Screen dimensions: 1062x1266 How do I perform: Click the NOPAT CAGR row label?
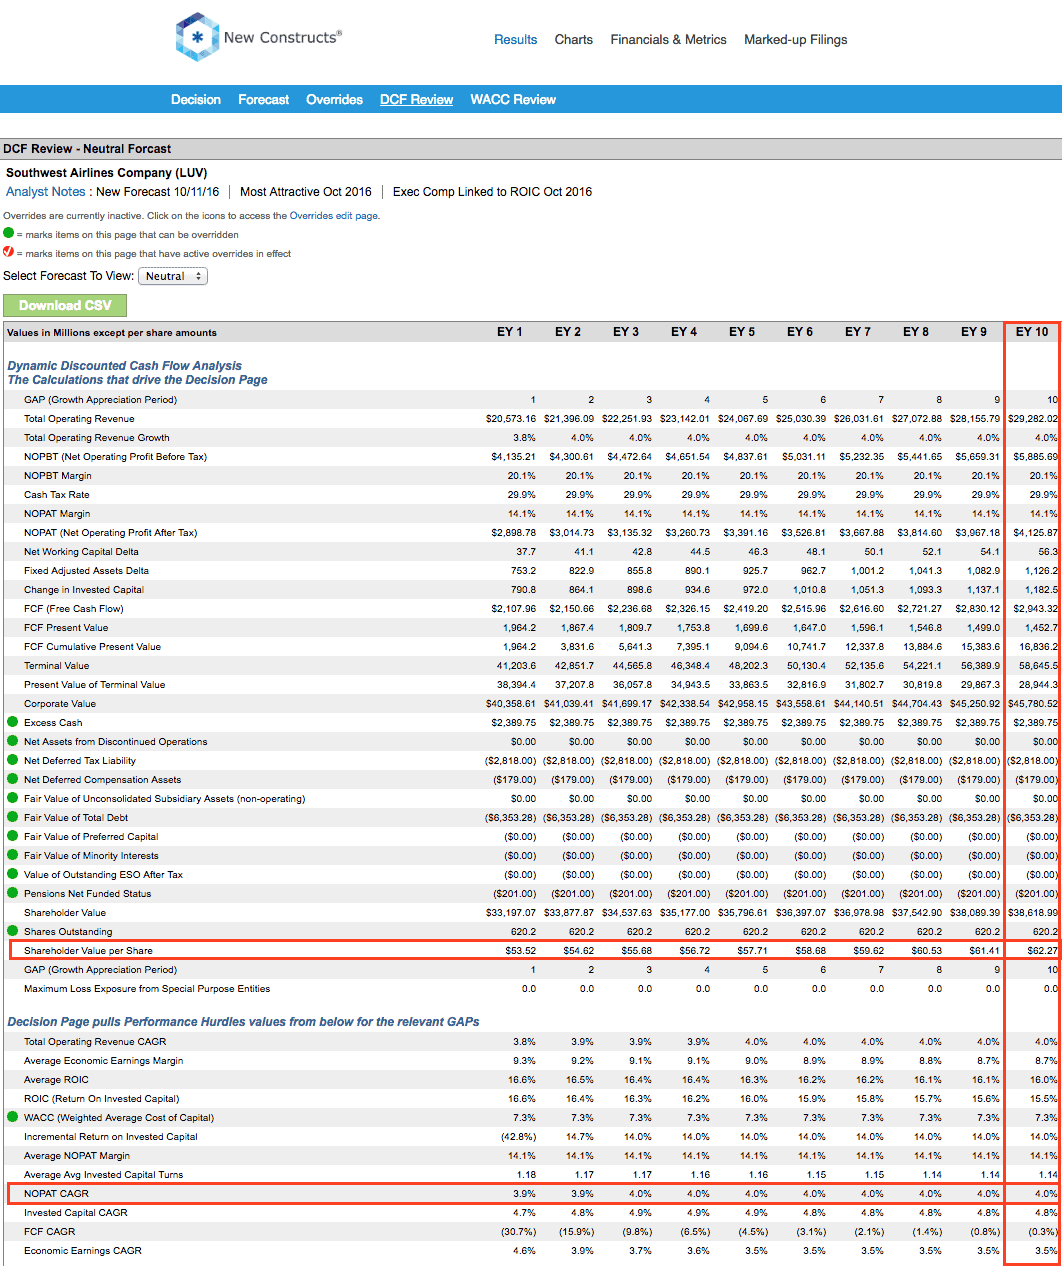coord(57,1194)
